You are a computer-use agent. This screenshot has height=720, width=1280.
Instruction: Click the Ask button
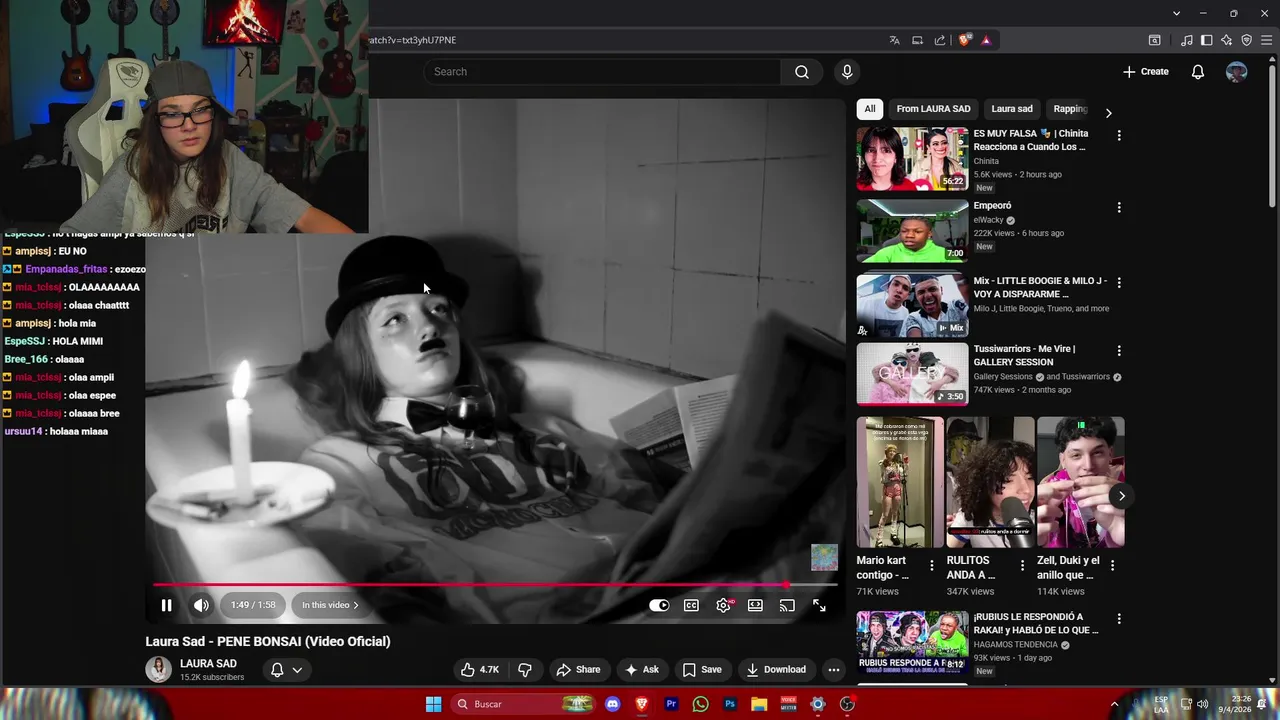[641, 670]
